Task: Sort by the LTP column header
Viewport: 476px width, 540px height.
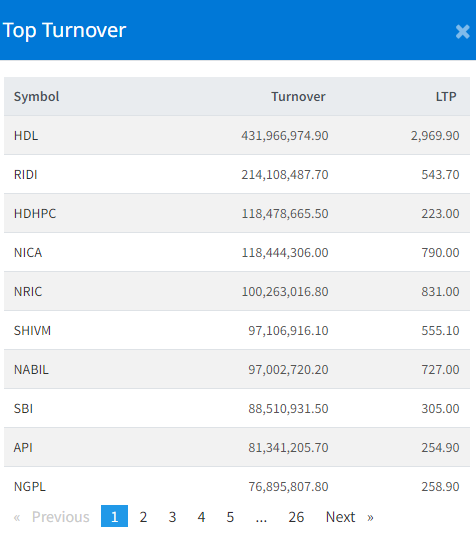Action: pos(446,96)
